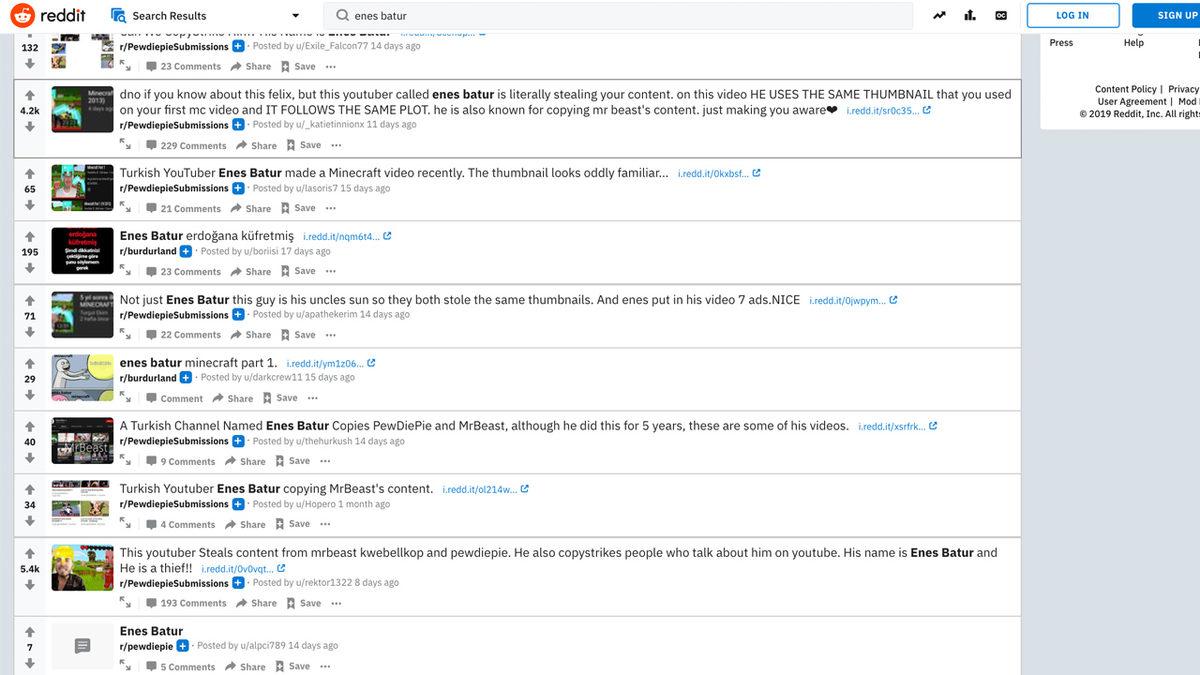This screenshot has height=675, width=1200.
Task: Click the more options ellipsis on 229 Comments post
Action: point(336,145)
